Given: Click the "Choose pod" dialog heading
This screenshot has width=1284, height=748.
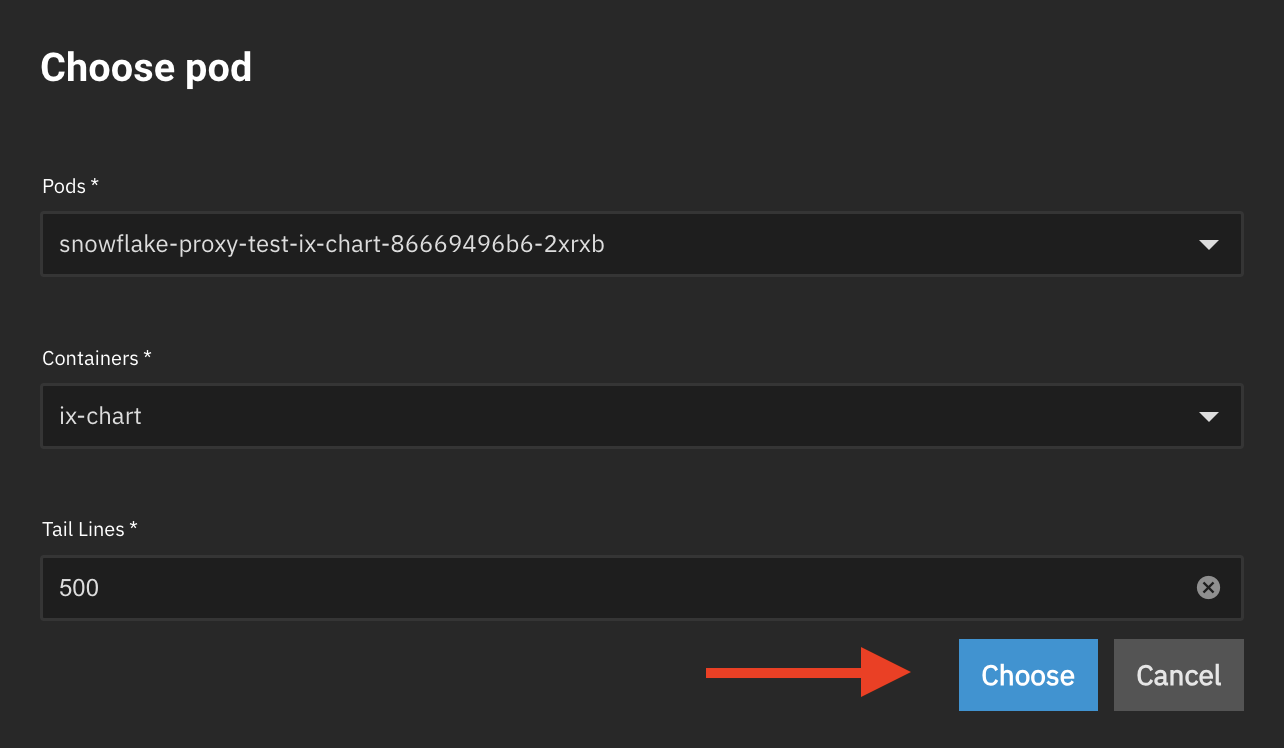Looking at the screenshot, I should (x=146, y=68).
